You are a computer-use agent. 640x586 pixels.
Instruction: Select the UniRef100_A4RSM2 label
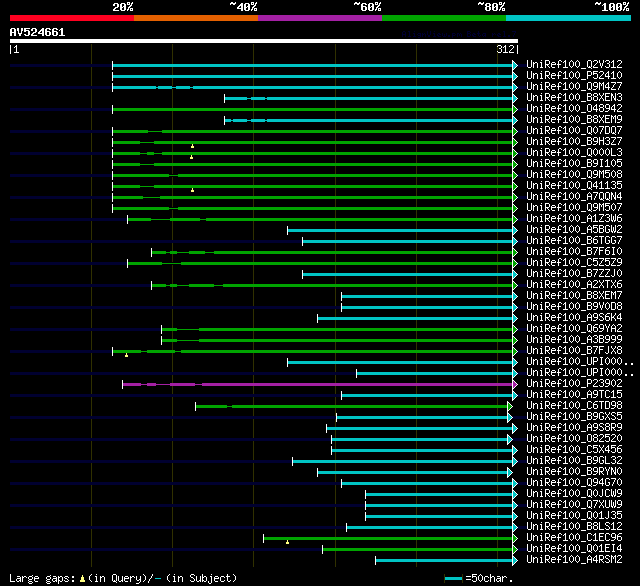(x=574, y=560)
